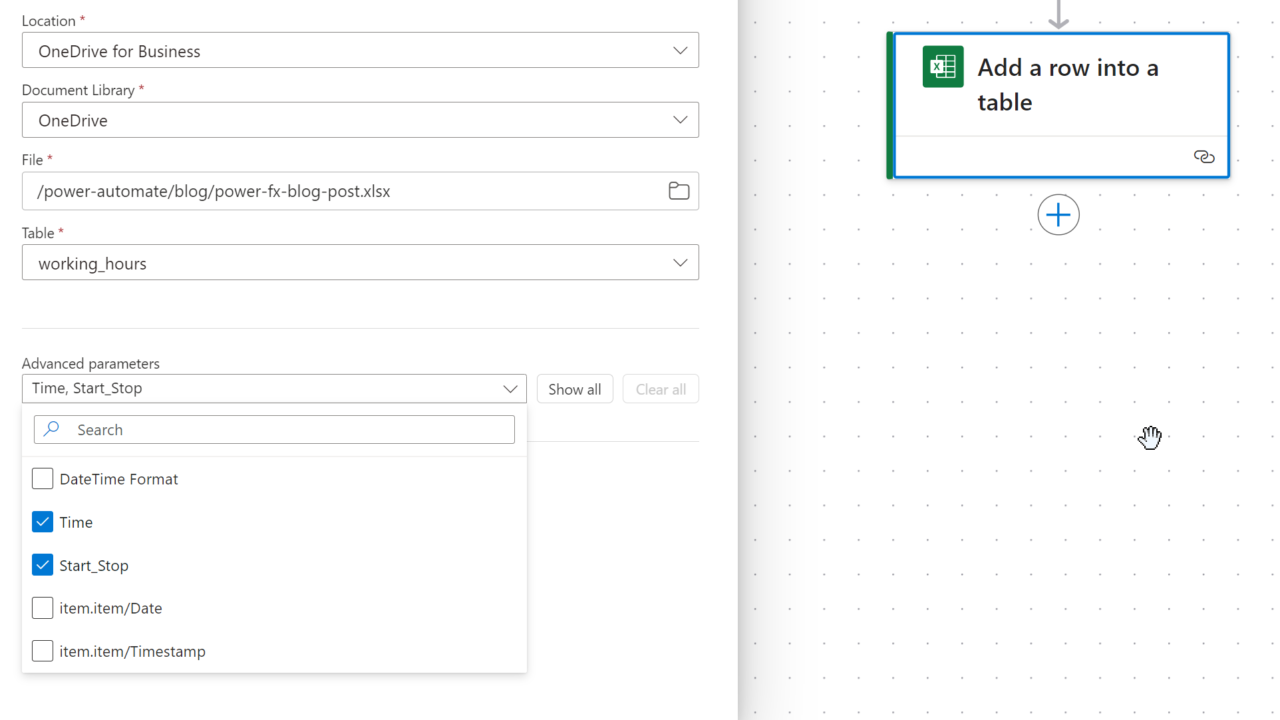Check the DateTime Format checkbox
The height and width of the screenshot is (720, 1280).
coord(42,479)
